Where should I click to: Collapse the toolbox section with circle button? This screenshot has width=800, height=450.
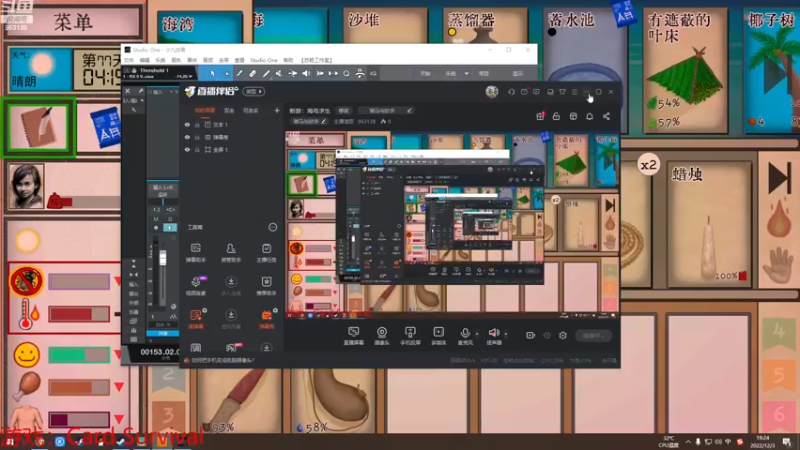[x=273, y=227]
